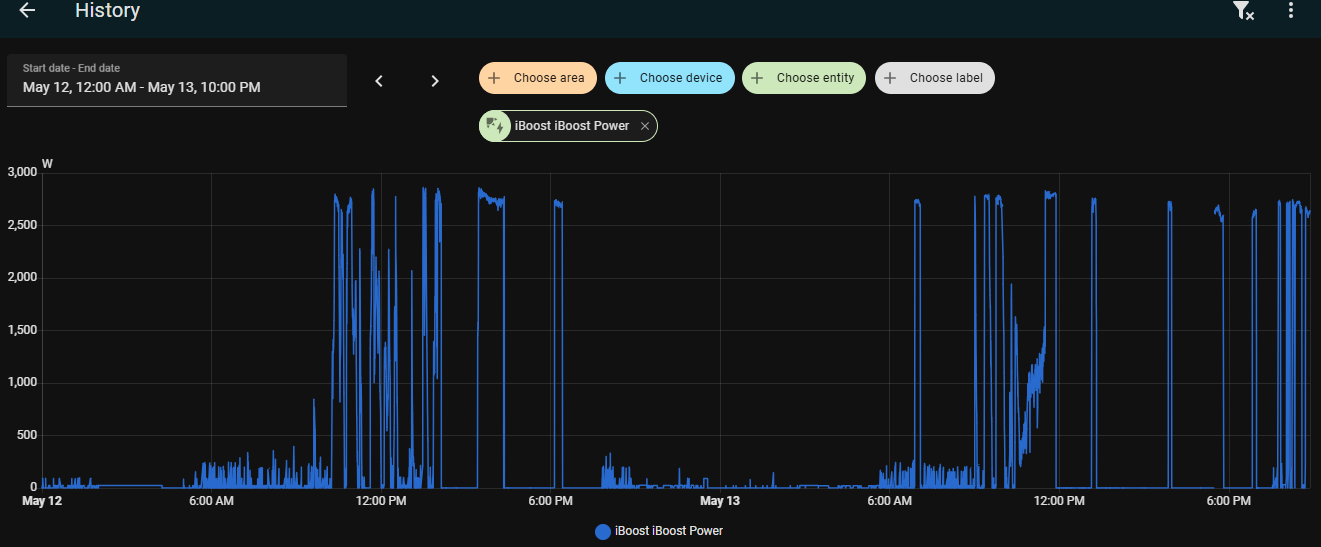
Task: Click the plus icon on Choose device
Action: click(620, 78)
